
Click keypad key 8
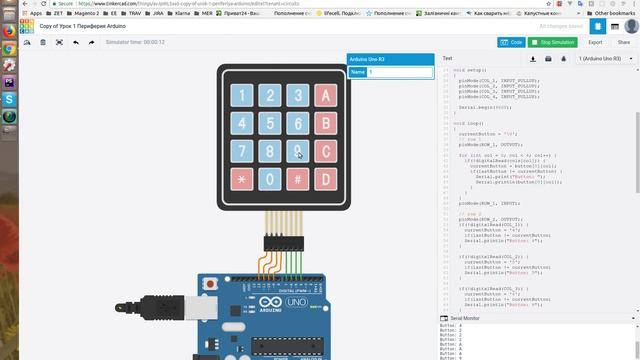click(x=270, y=151)
